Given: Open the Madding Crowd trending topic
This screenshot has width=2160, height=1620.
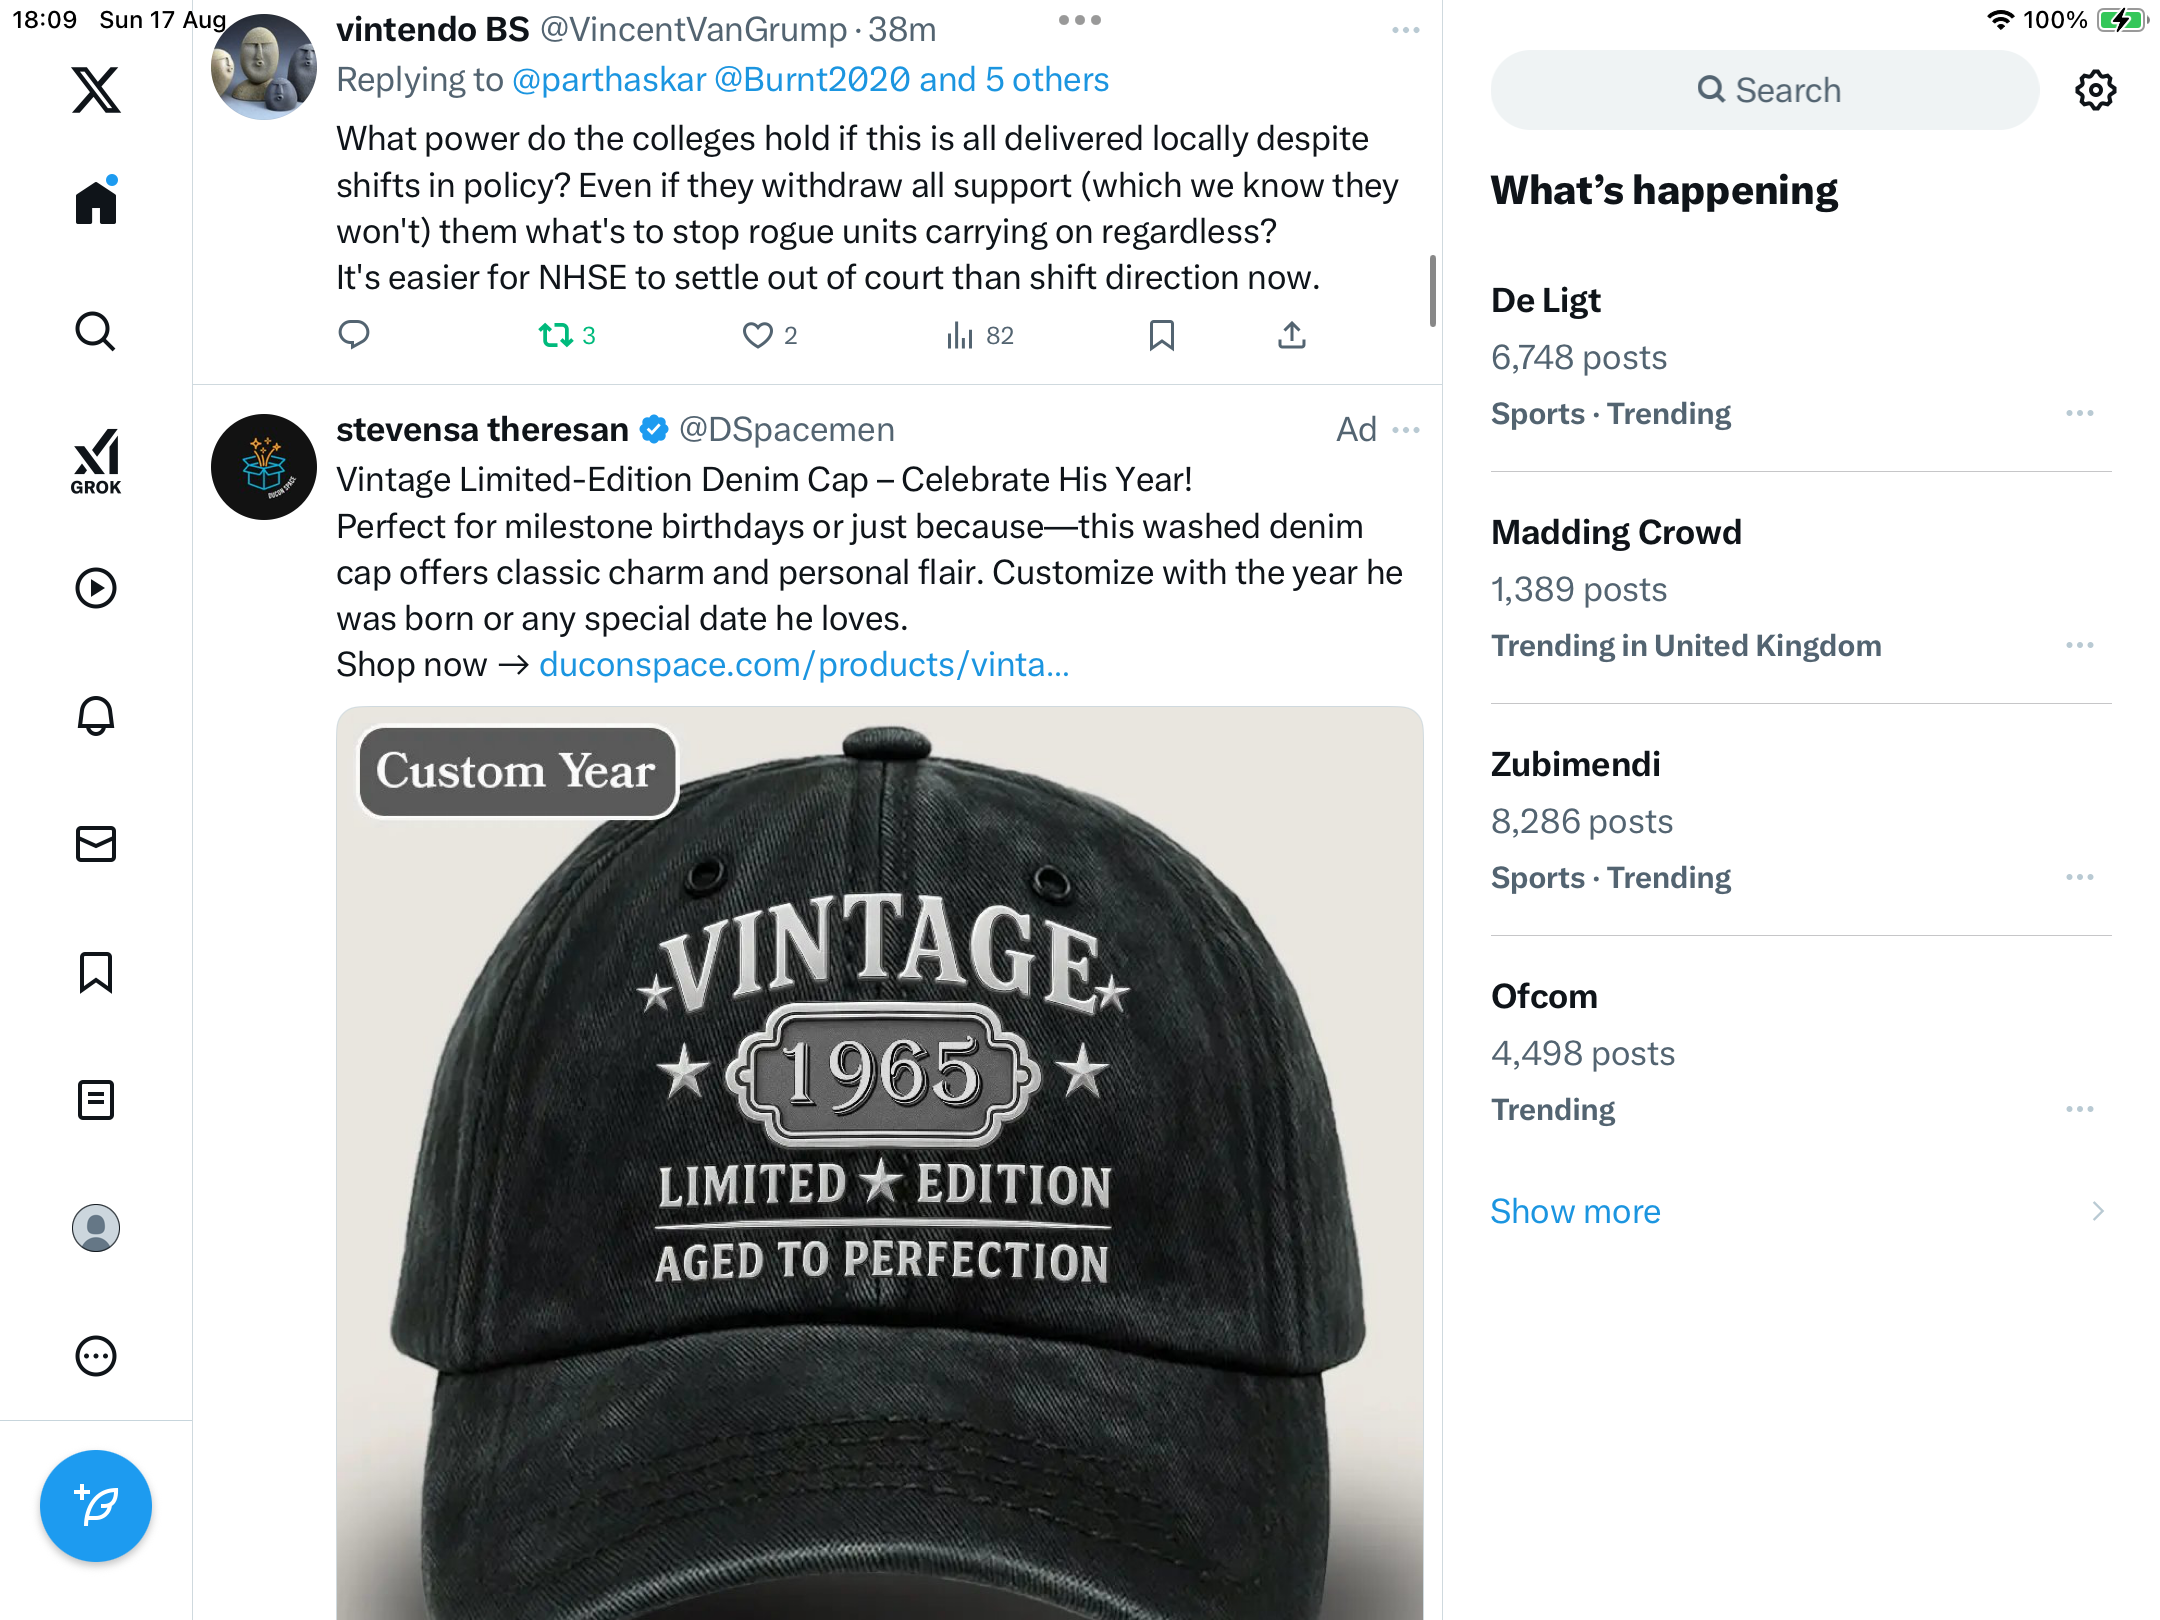Looking at the screenshot, I should click(1616, 532).
